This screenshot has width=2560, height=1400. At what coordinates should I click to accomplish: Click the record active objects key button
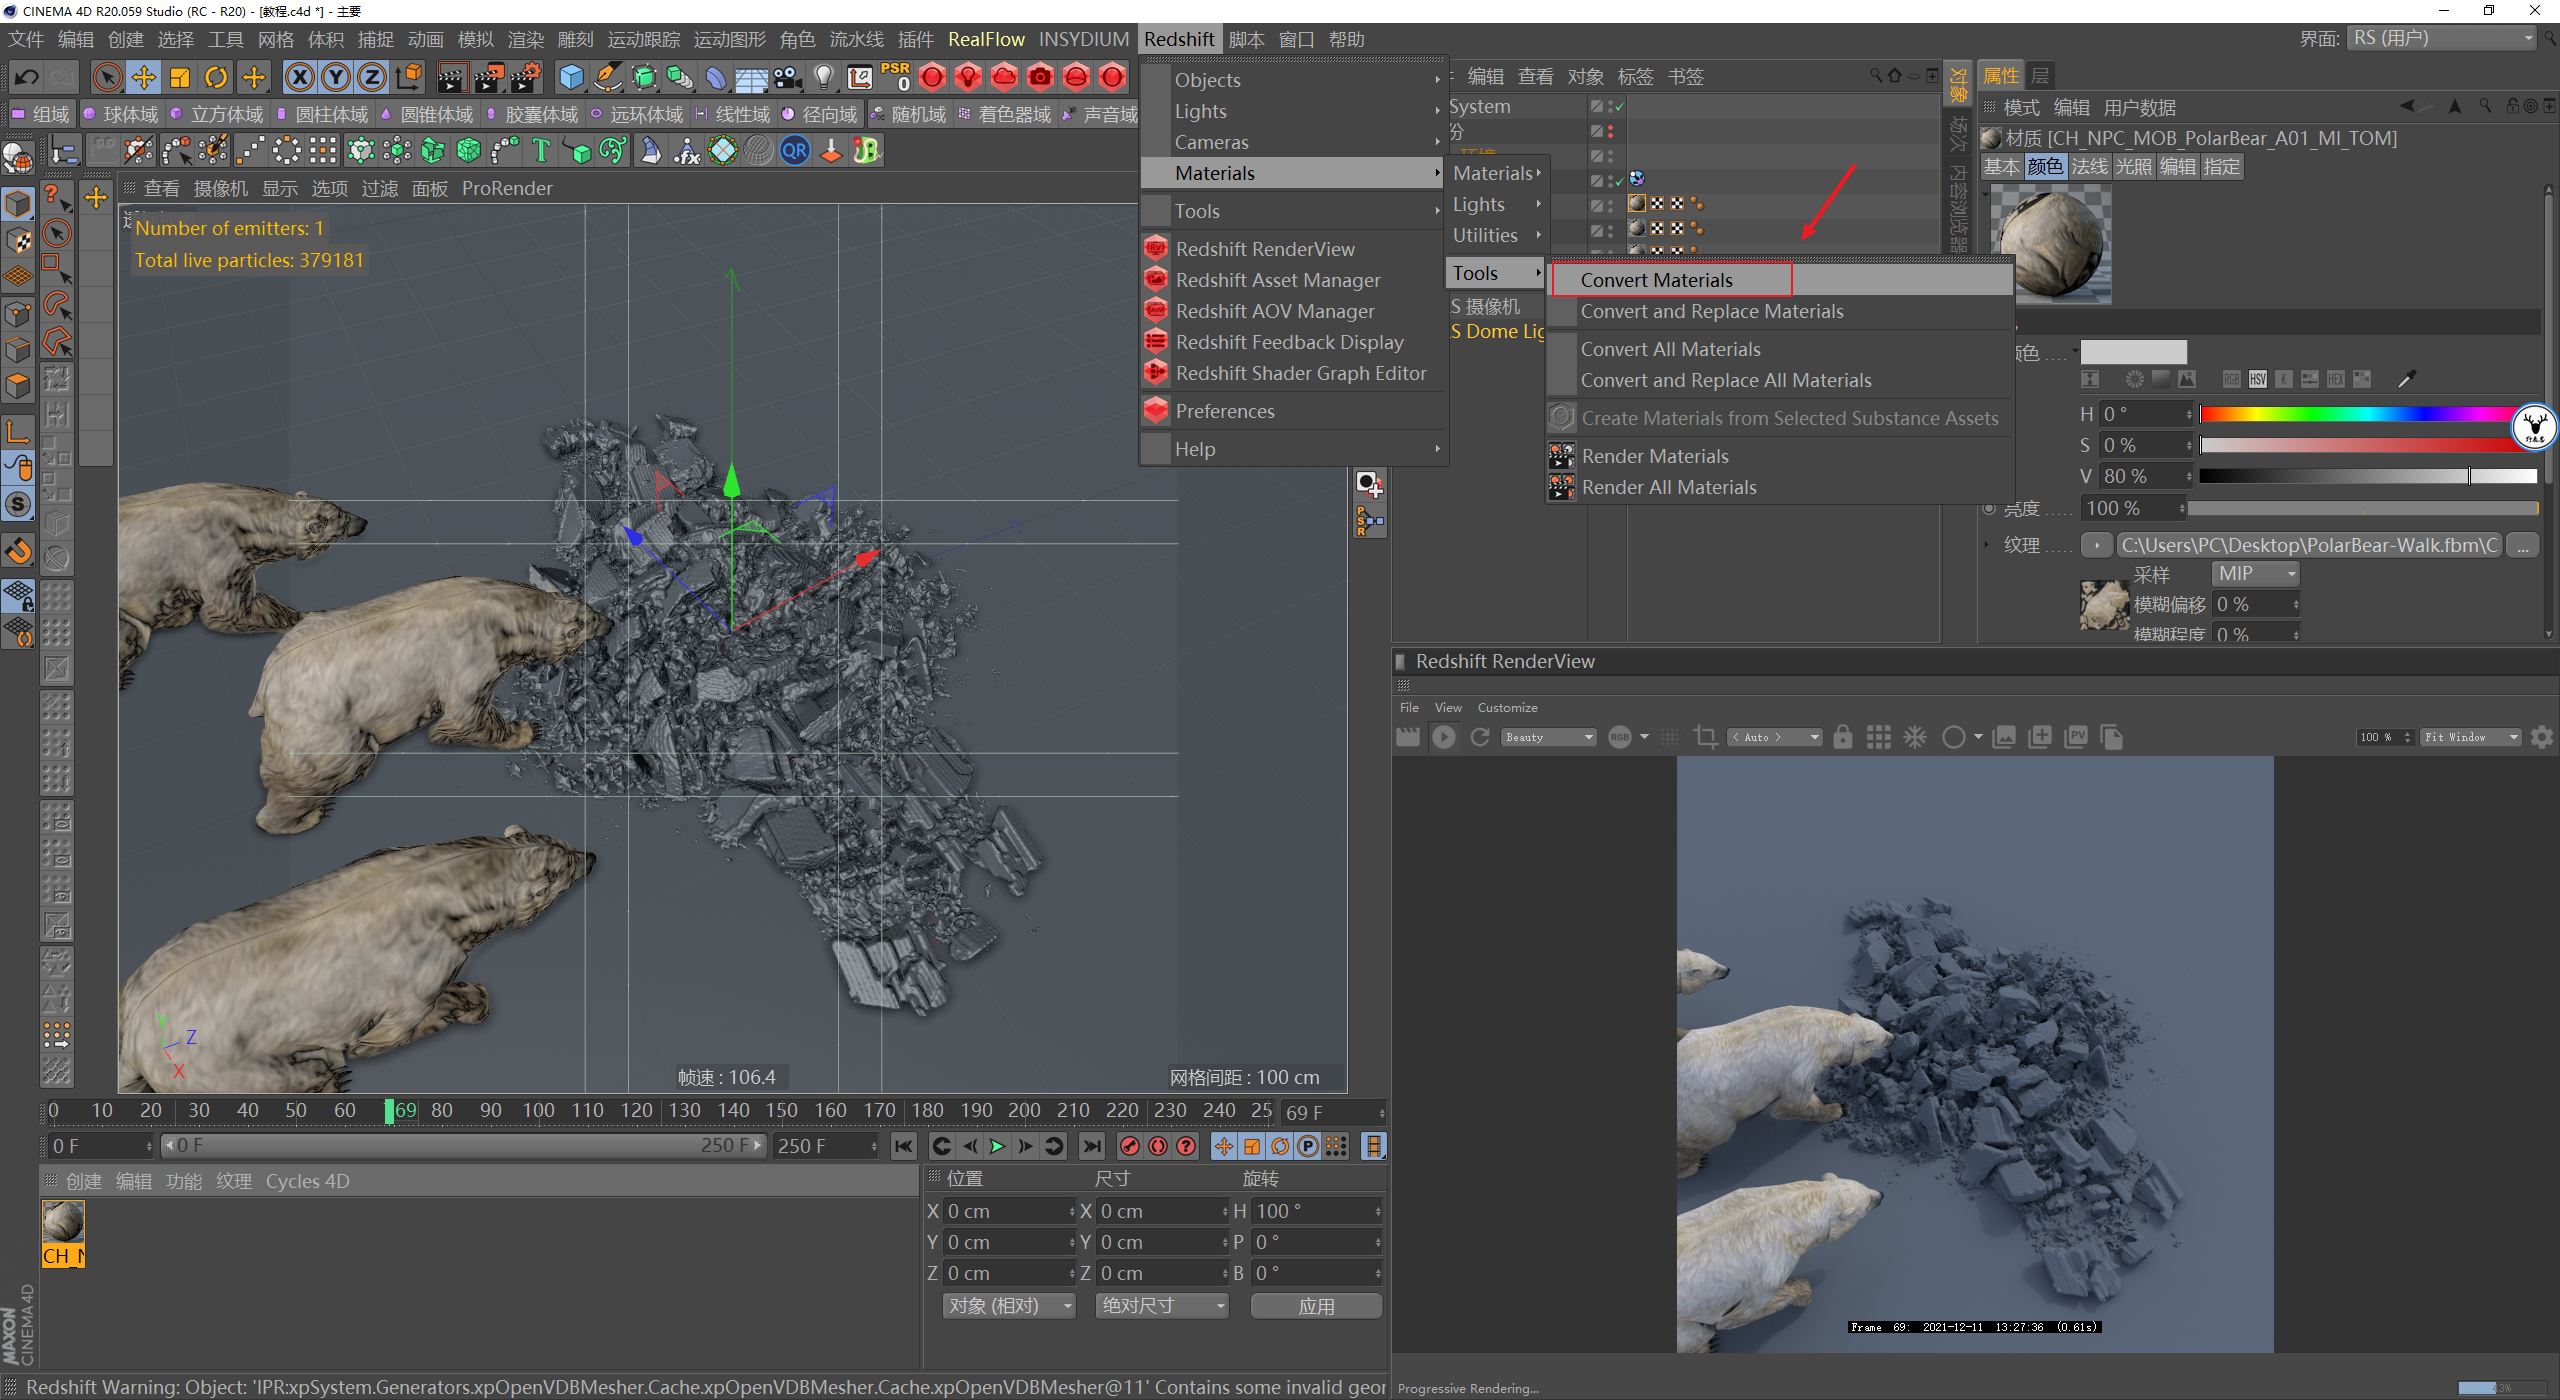pos(1130,1146)
